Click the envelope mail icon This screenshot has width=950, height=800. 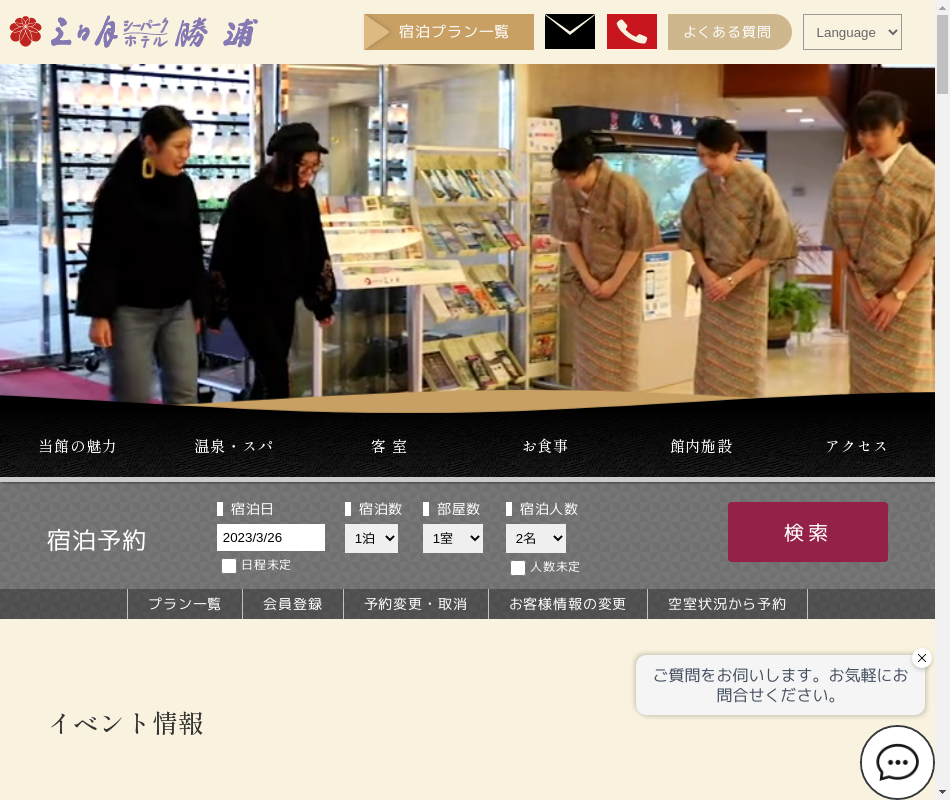(569, 32)
